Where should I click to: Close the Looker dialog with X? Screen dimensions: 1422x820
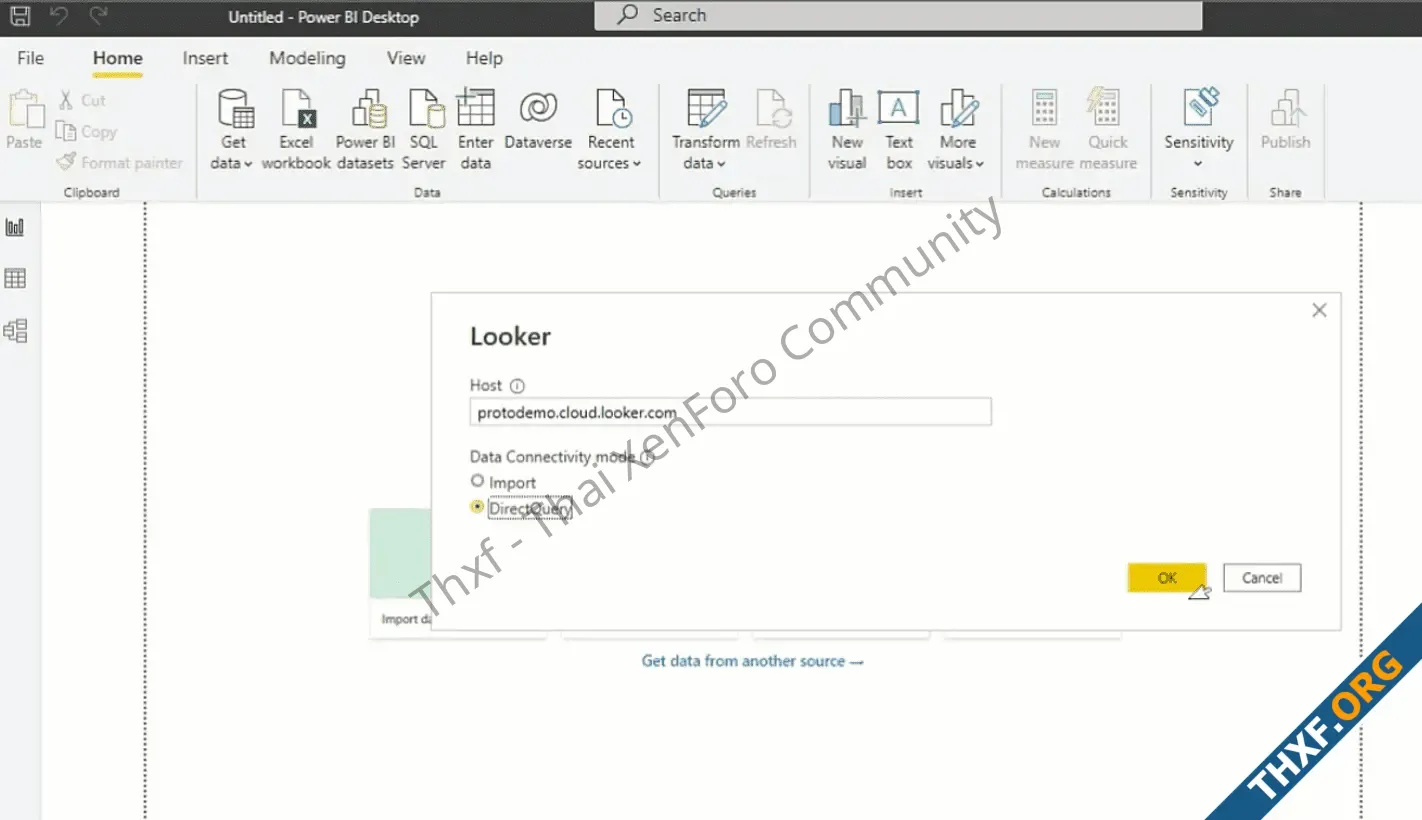(x=1319, y=310)
